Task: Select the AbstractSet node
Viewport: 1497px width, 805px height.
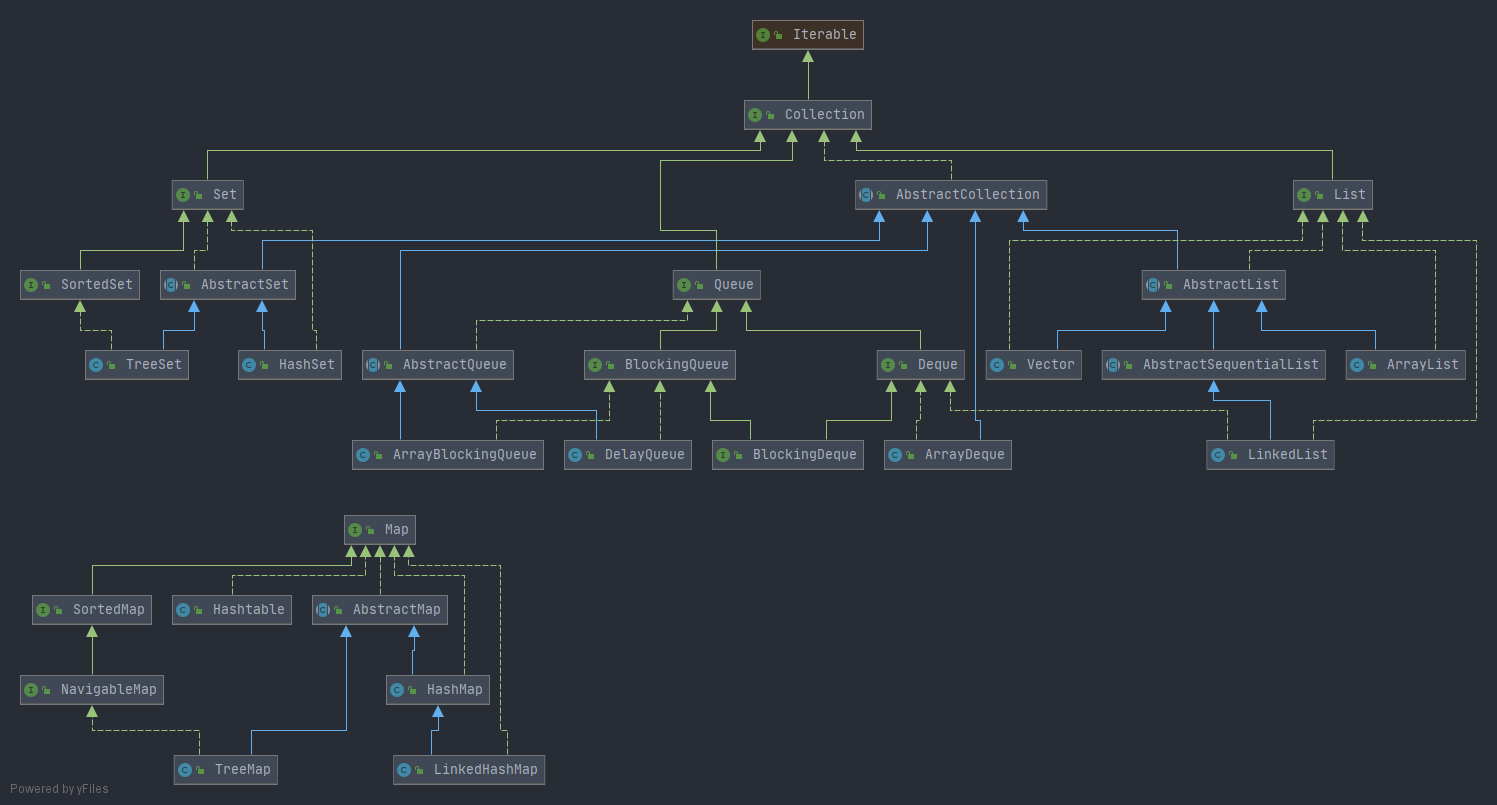Action: point(228,285)
